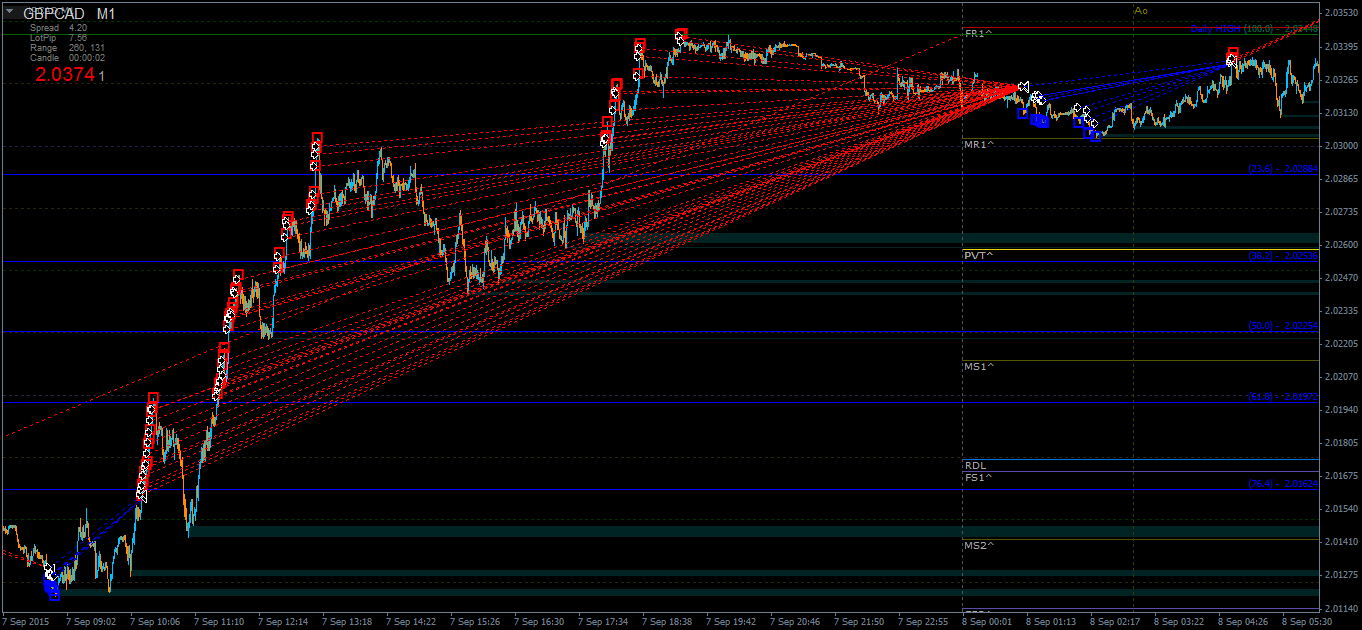
Task: Click the Ao label at chart top
Action: coord(1141,10)
